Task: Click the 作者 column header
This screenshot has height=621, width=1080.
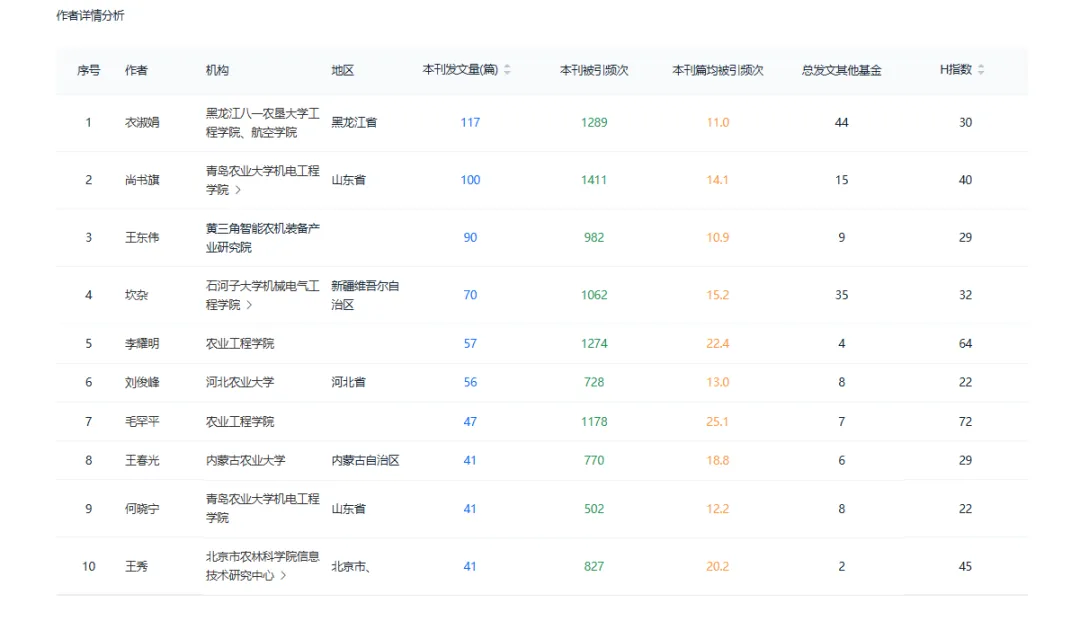Action: point(136,70)
